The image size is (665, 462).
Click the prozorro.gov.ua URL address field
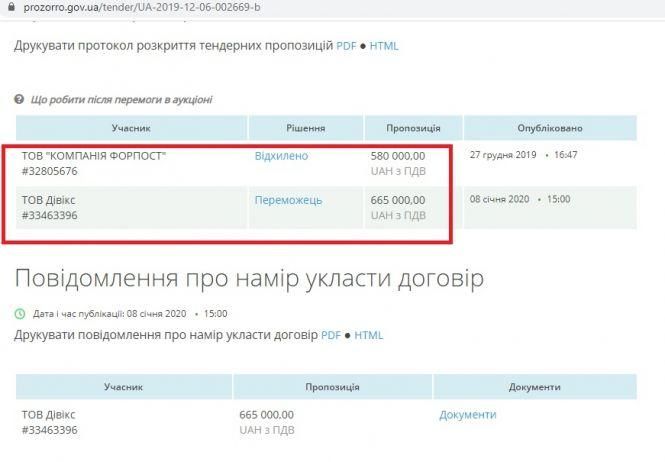(x=142, y=7)
